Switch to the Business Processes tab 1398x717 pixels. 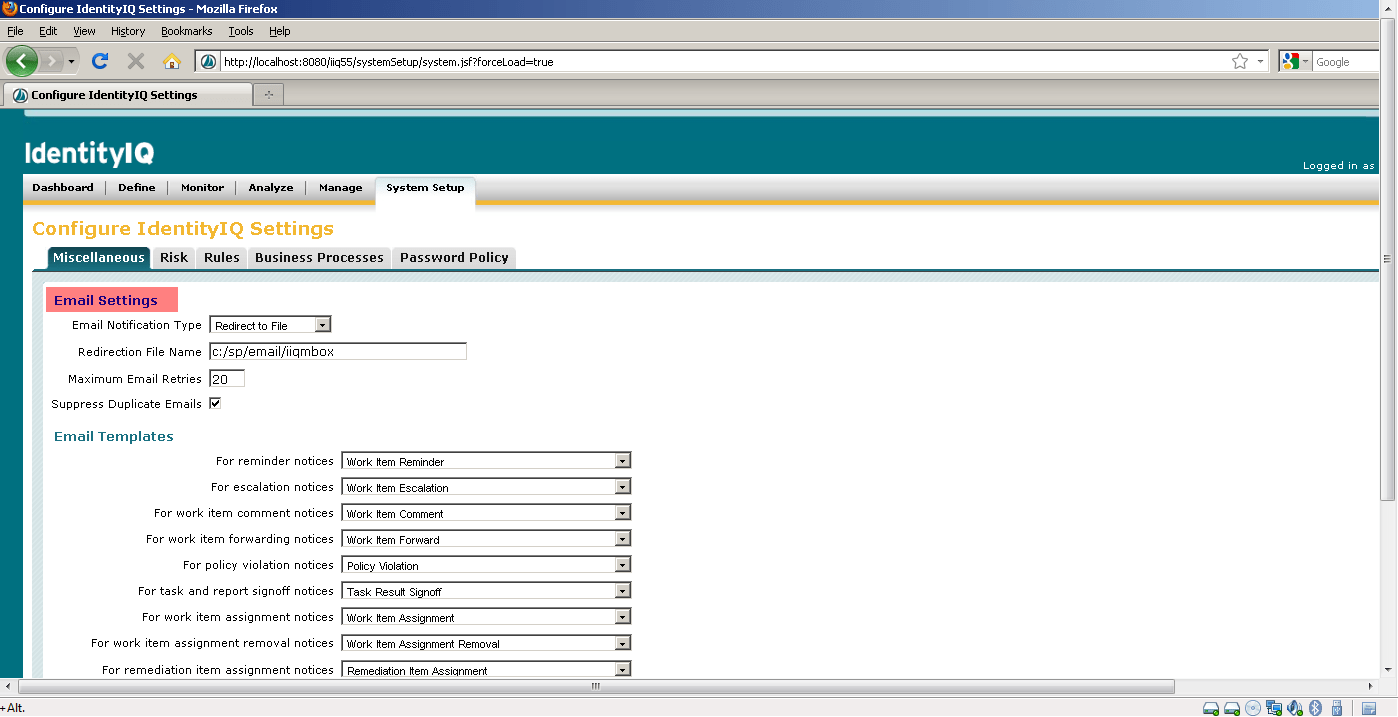(319, 258)
